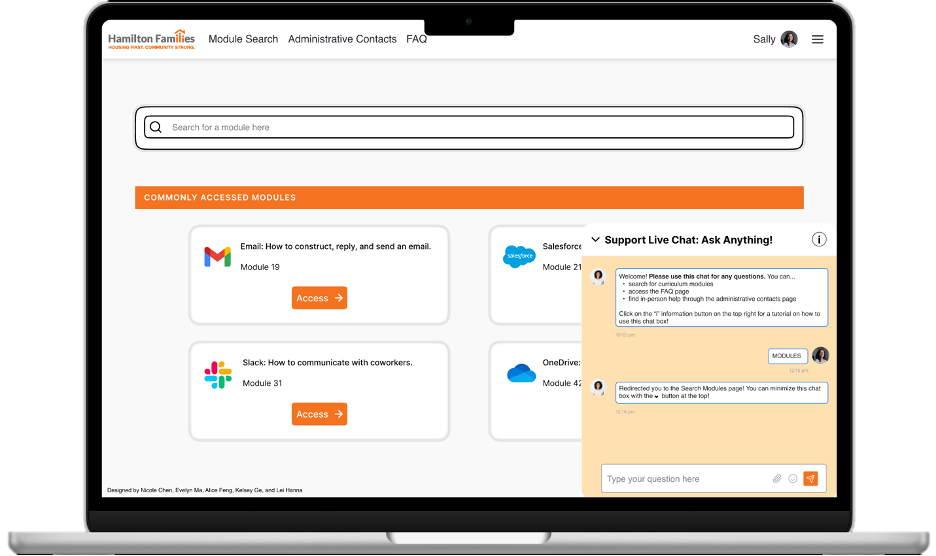Viewport: 936px width, 556px height.
Task: Send the chat message
Action: point(811,478)
